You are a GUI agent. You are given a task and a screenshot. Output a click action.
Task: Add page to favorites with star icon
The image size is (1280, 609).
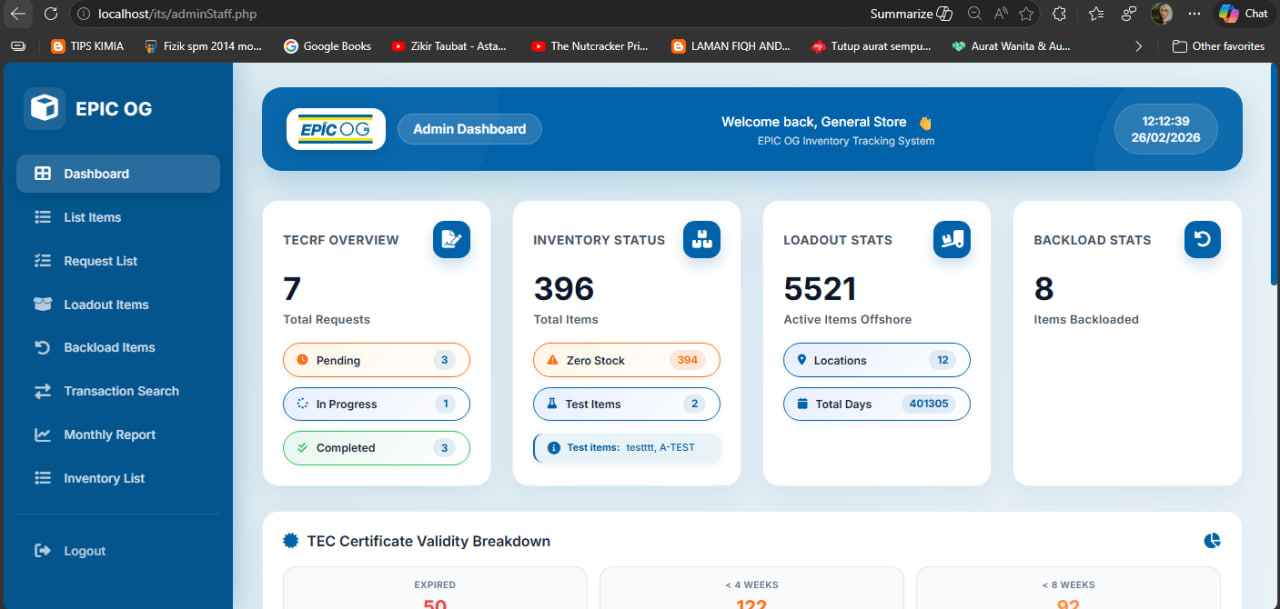click(1026, 14)
